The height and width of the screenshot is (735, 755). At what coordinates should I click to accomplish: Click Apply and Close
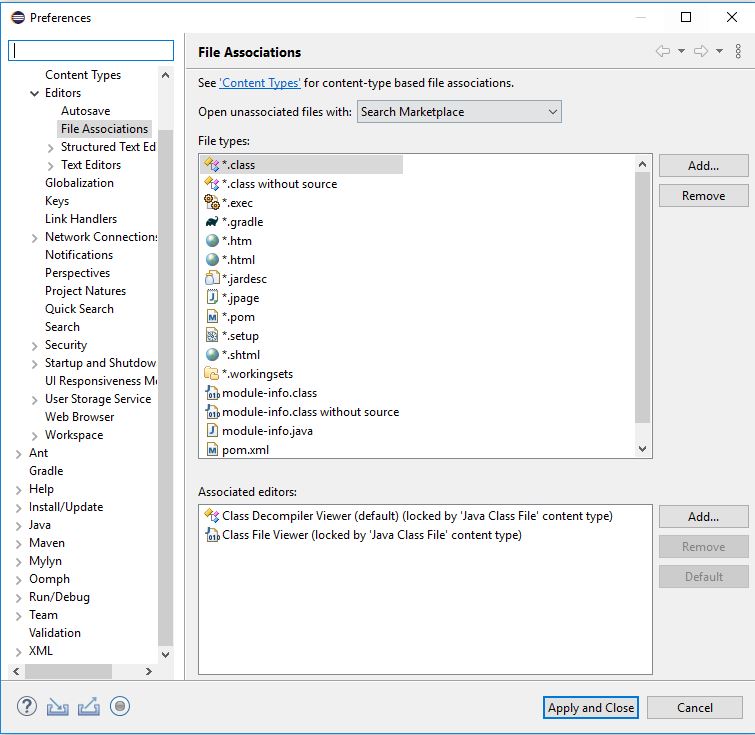(x=591, y=708)
